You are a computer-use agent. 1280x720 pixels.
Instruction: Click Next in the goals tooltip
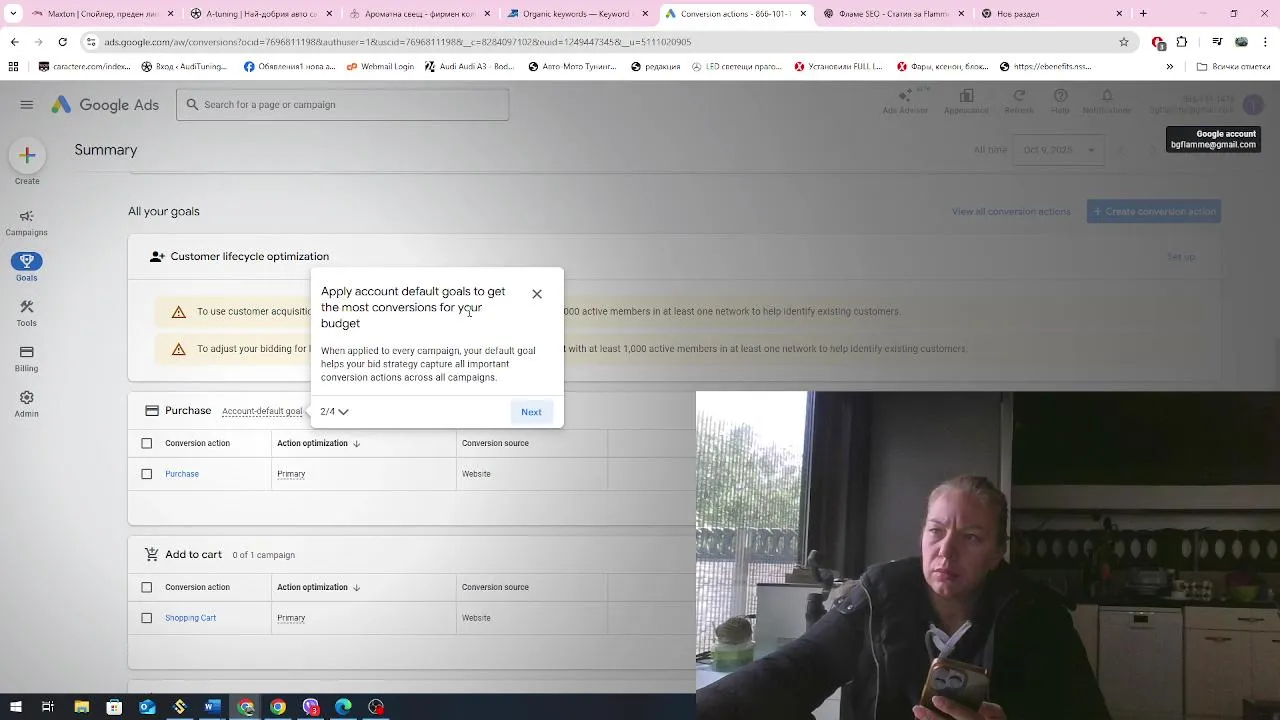(531, 412)
